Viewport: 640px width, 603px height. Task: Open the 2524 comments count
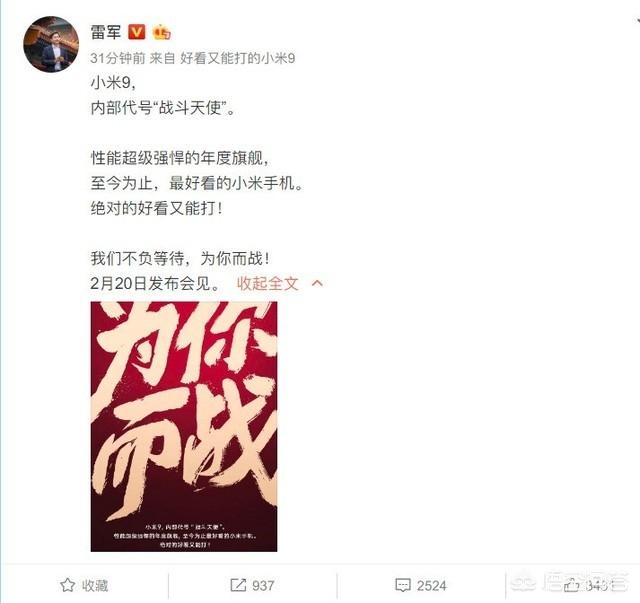click(432, 585)
